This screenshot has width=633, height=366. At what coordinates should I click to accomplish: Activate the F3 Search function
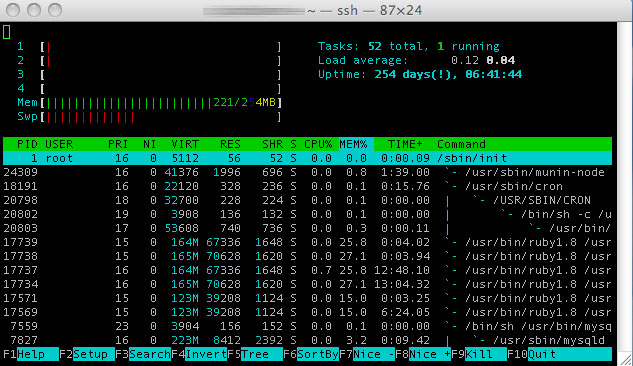[143, 354]
